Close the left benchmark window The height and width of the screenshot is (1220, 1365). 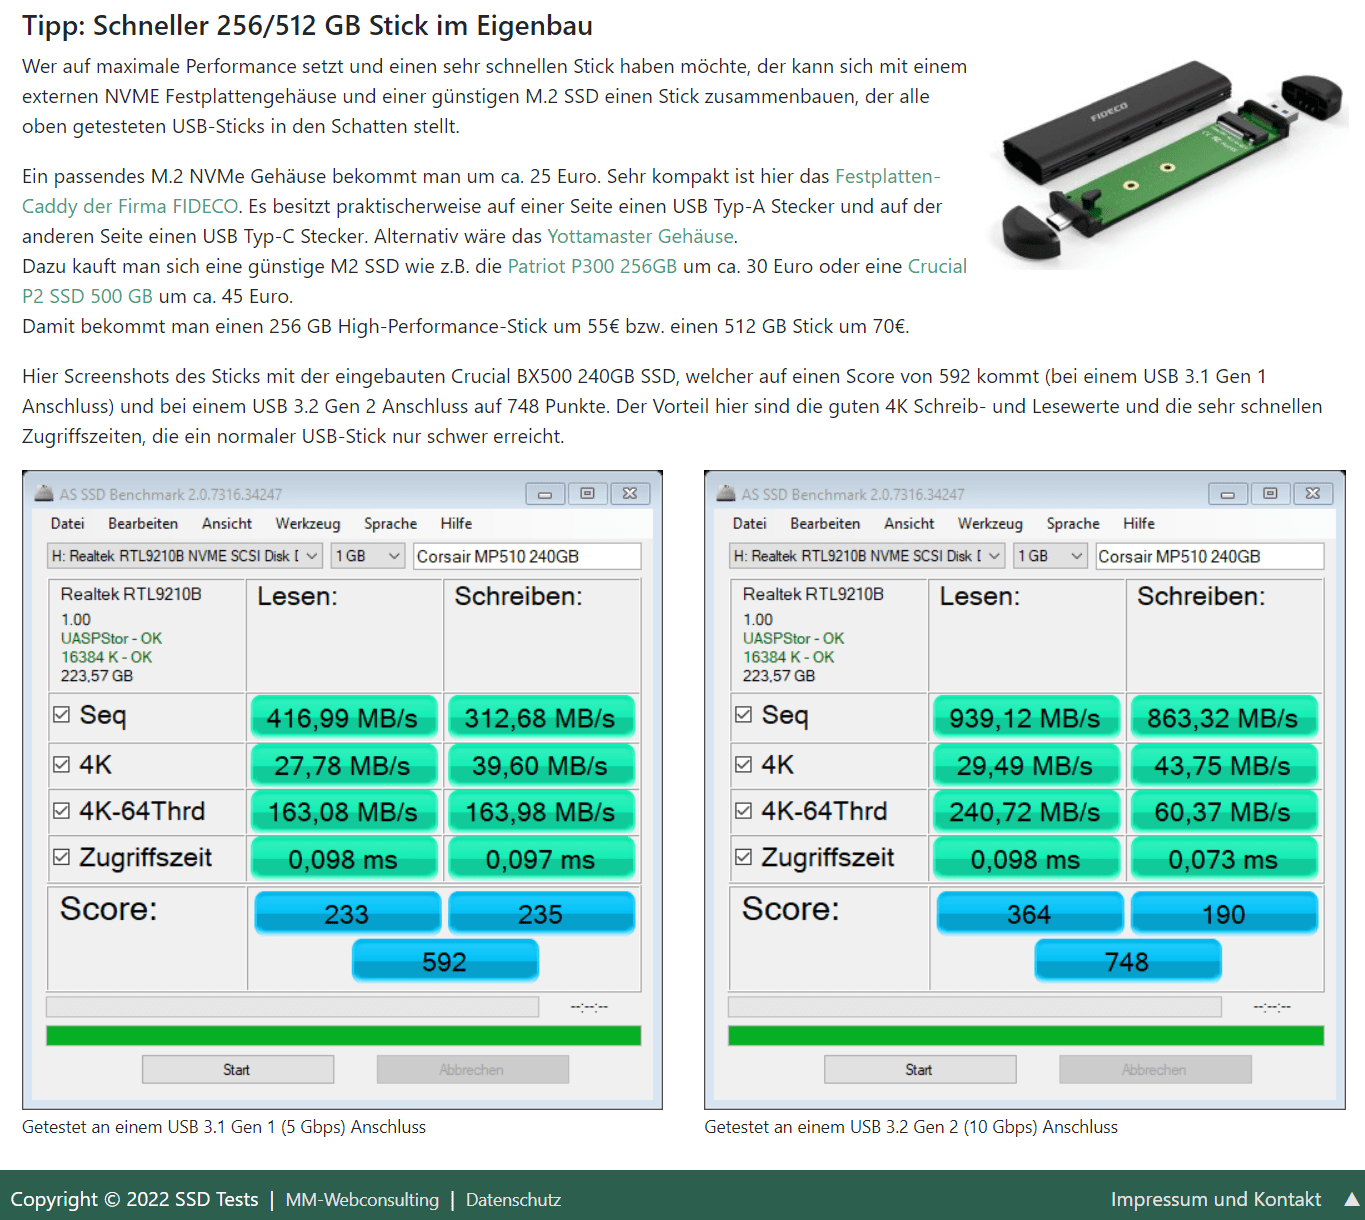(x=631, y=493)
